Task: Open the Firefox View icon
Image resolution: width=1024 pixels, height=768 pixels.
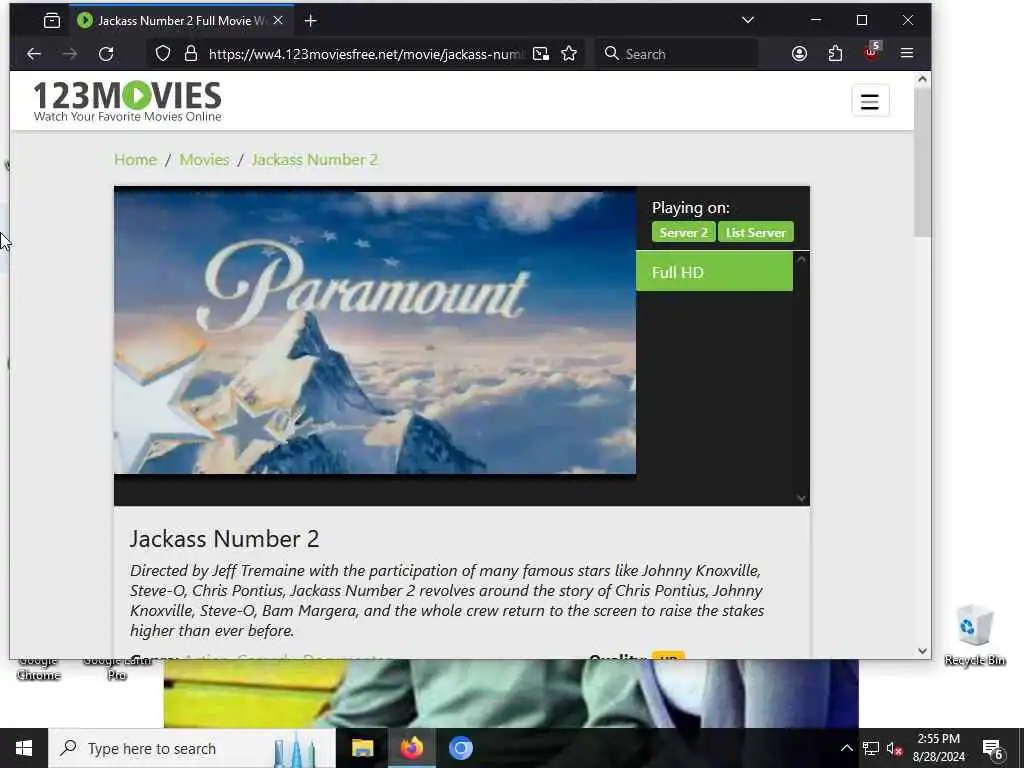Action: click(x=52, y=21)
